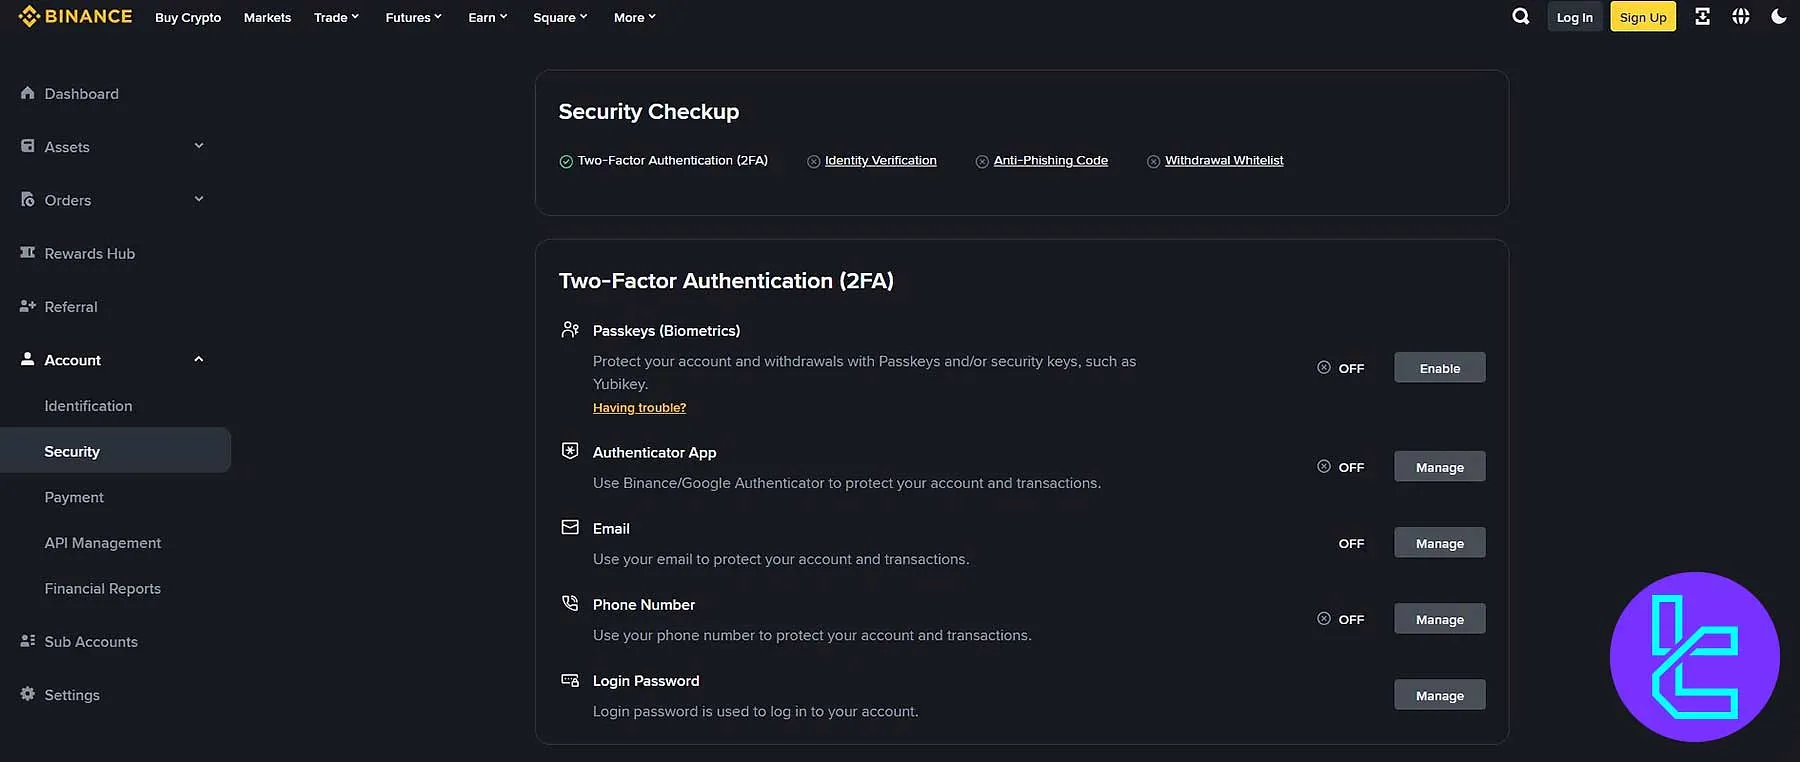The height and width of the screenshot is (762, 1800).
Task: Toggle the Authenticator App OFF status
Action: (x=1340, y=466)
